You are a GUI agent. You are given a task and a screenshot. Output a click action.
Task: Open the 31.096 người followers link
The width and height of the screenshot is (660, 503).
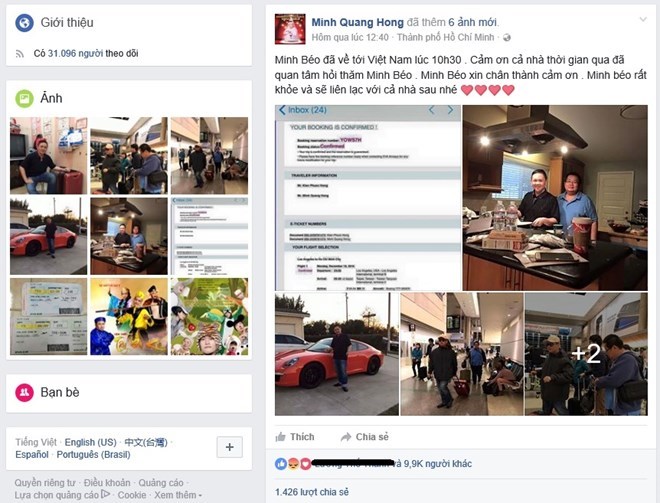[75, 53]
